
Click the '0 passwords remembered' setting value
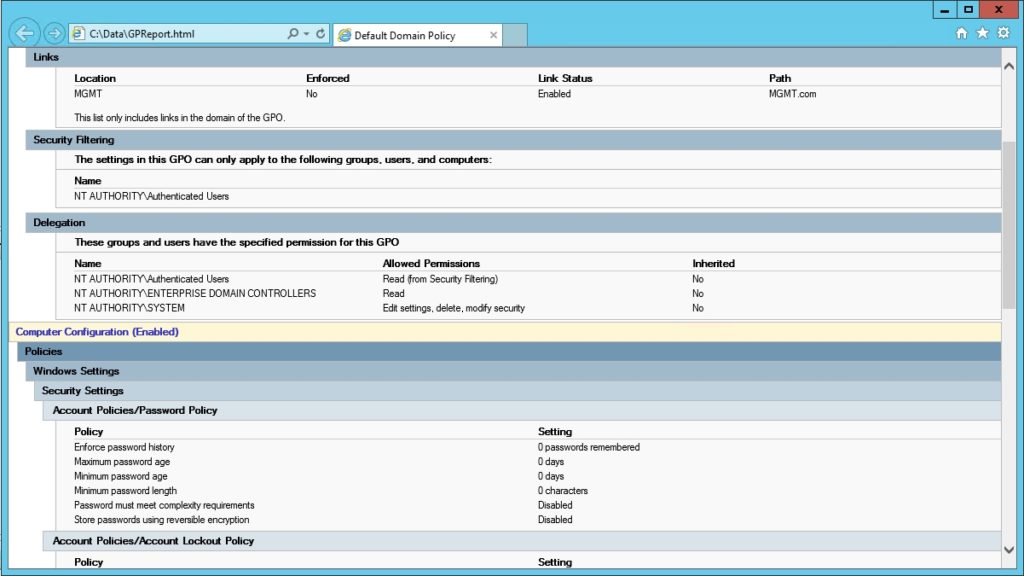pyautogui.click(x=588, y=447)
